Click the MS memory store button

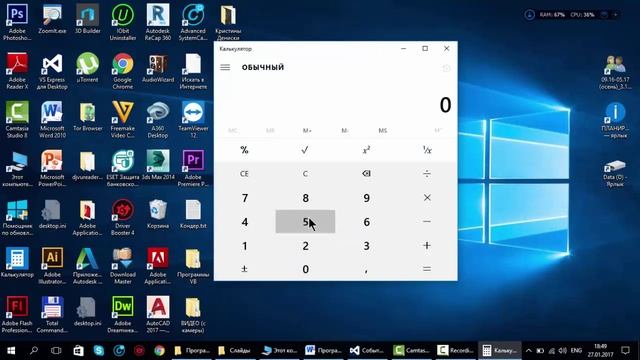pyautogui.click(x=382, y=131)
